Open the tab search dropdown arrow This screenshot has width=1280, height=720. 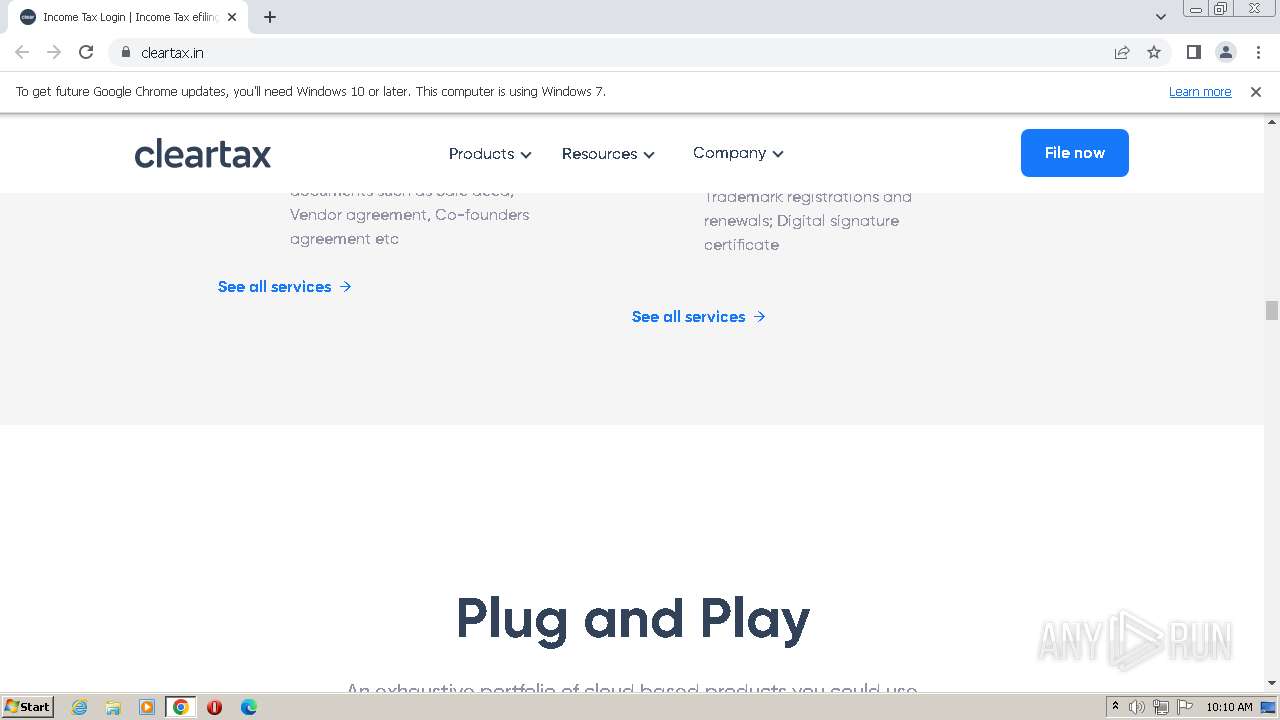(x=1160, y=17)
